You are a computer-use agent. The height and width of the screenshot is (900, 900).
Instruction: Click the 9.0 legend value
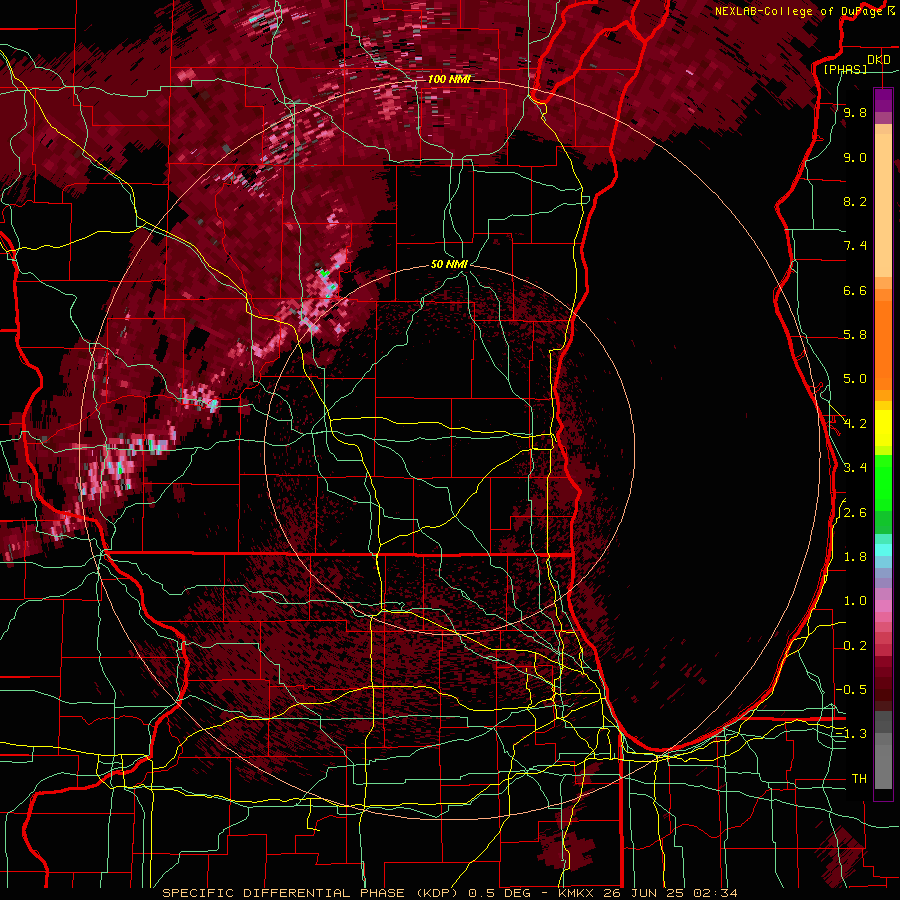855,157
